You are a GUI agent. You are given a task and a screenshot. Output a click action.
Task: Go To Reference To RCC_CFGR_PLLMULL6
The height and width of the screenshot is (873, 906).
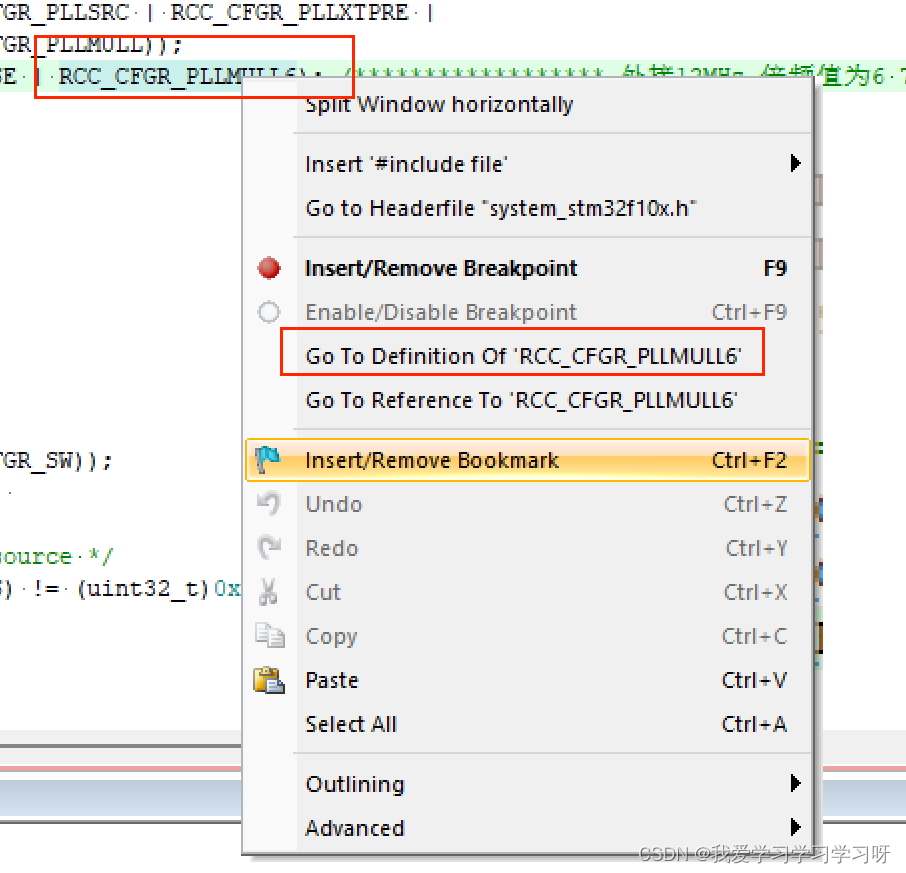click(527, 400)
